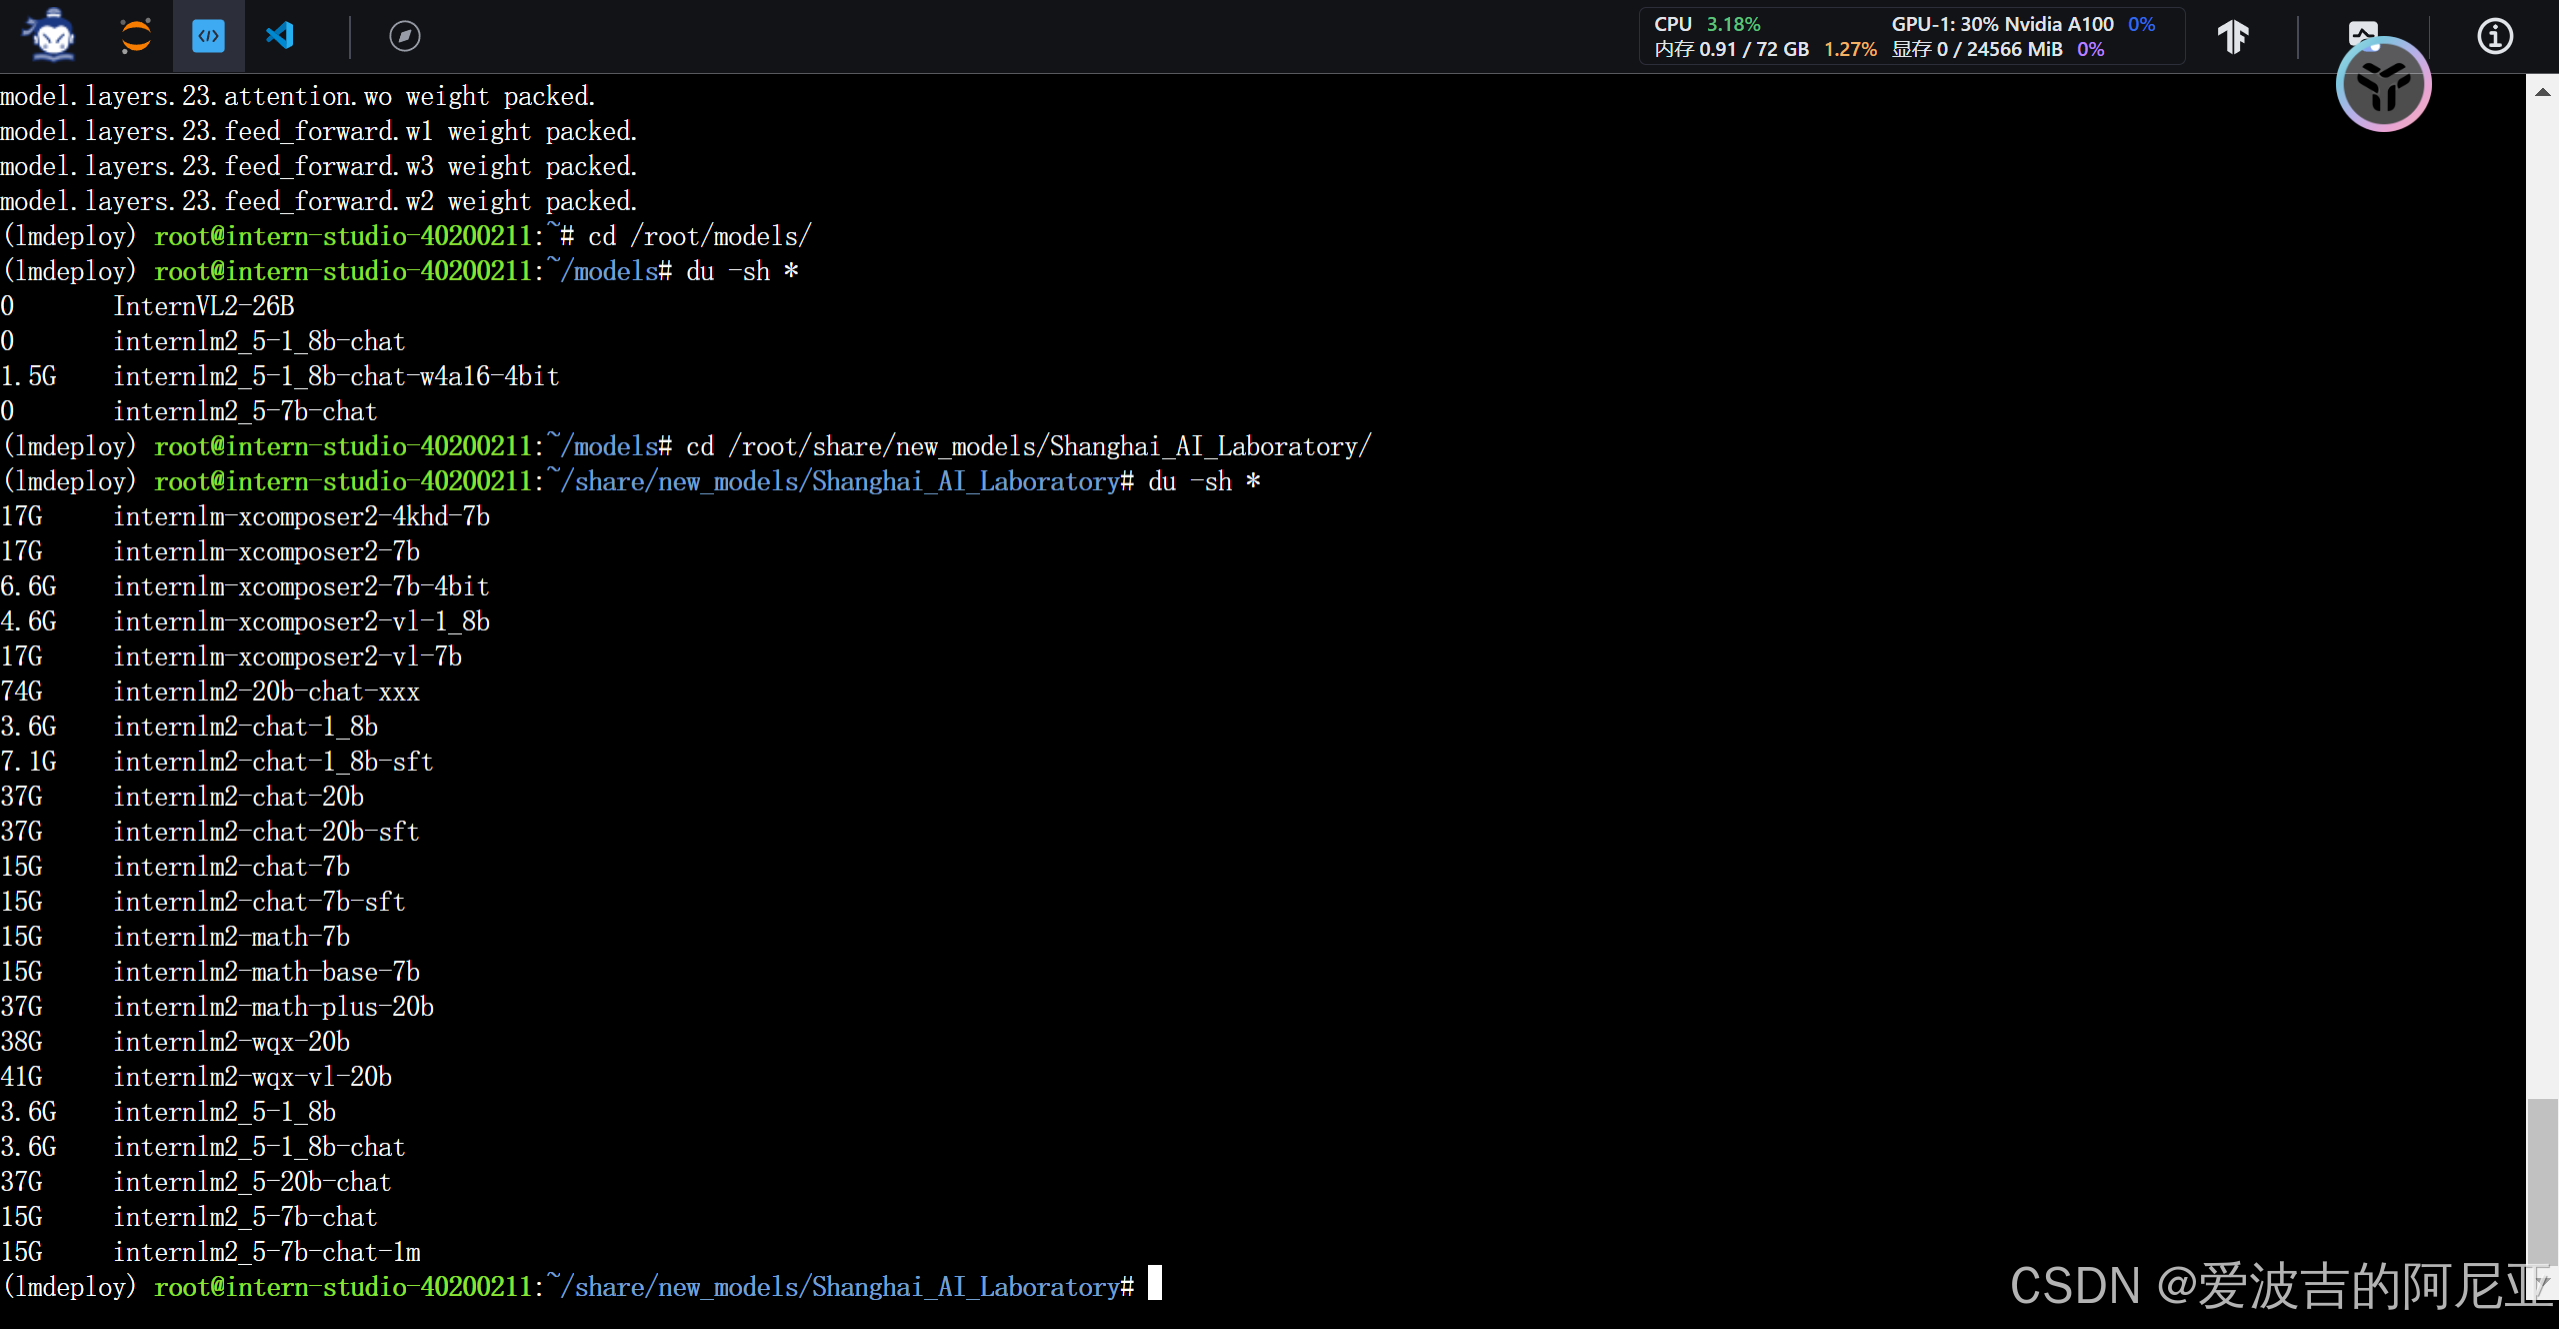The height and width of the screenshot is (1329, 2559).
Task: Click the internlm-xcomposer2-4khd-7b entry
Action: [301, 517]
